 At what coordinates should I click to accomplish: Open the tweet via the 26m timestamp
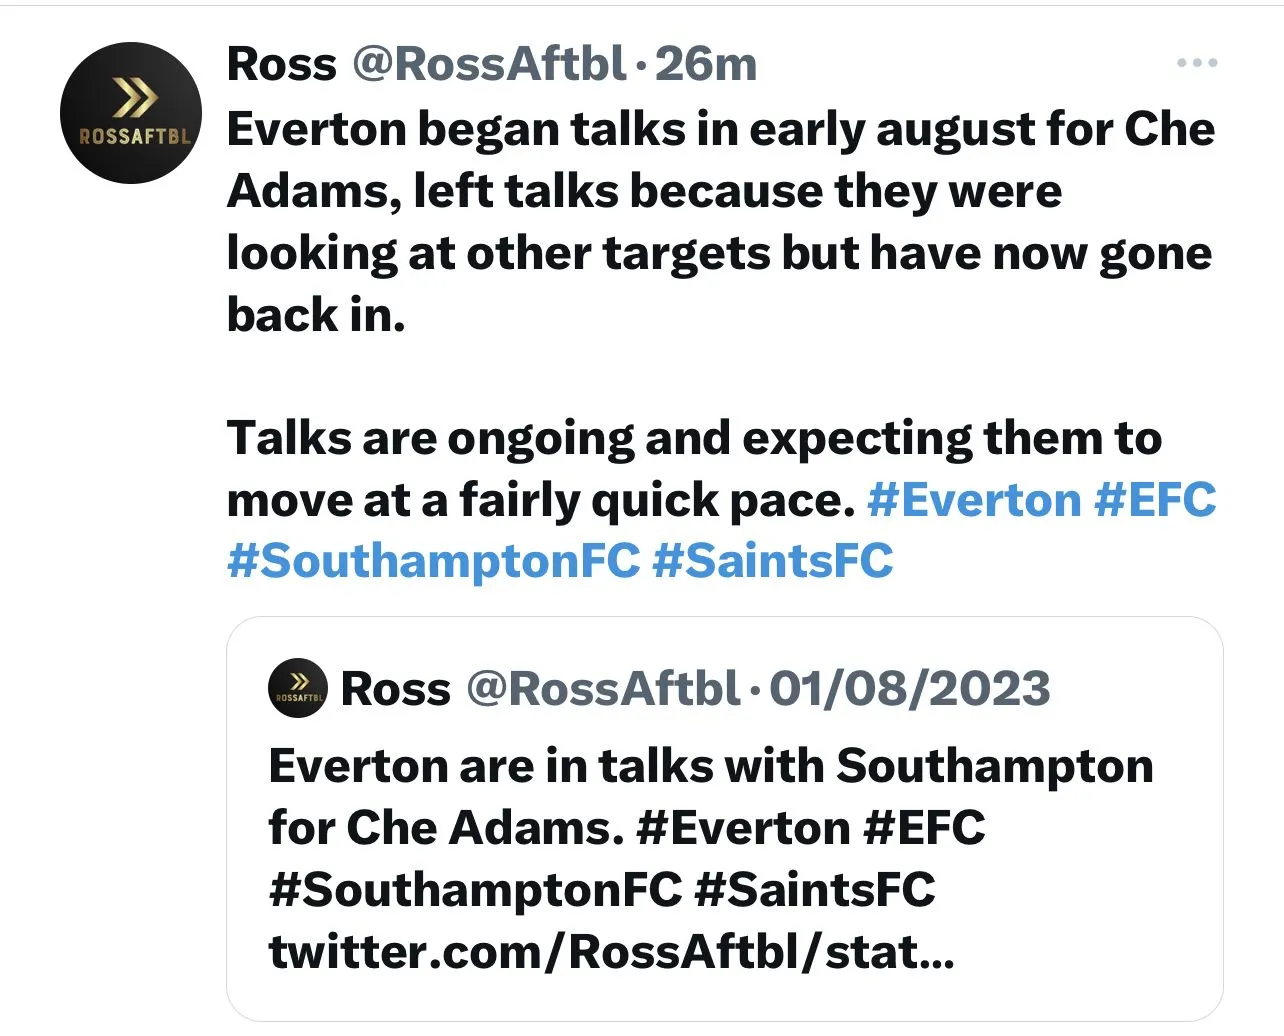(x=706, y=64)
